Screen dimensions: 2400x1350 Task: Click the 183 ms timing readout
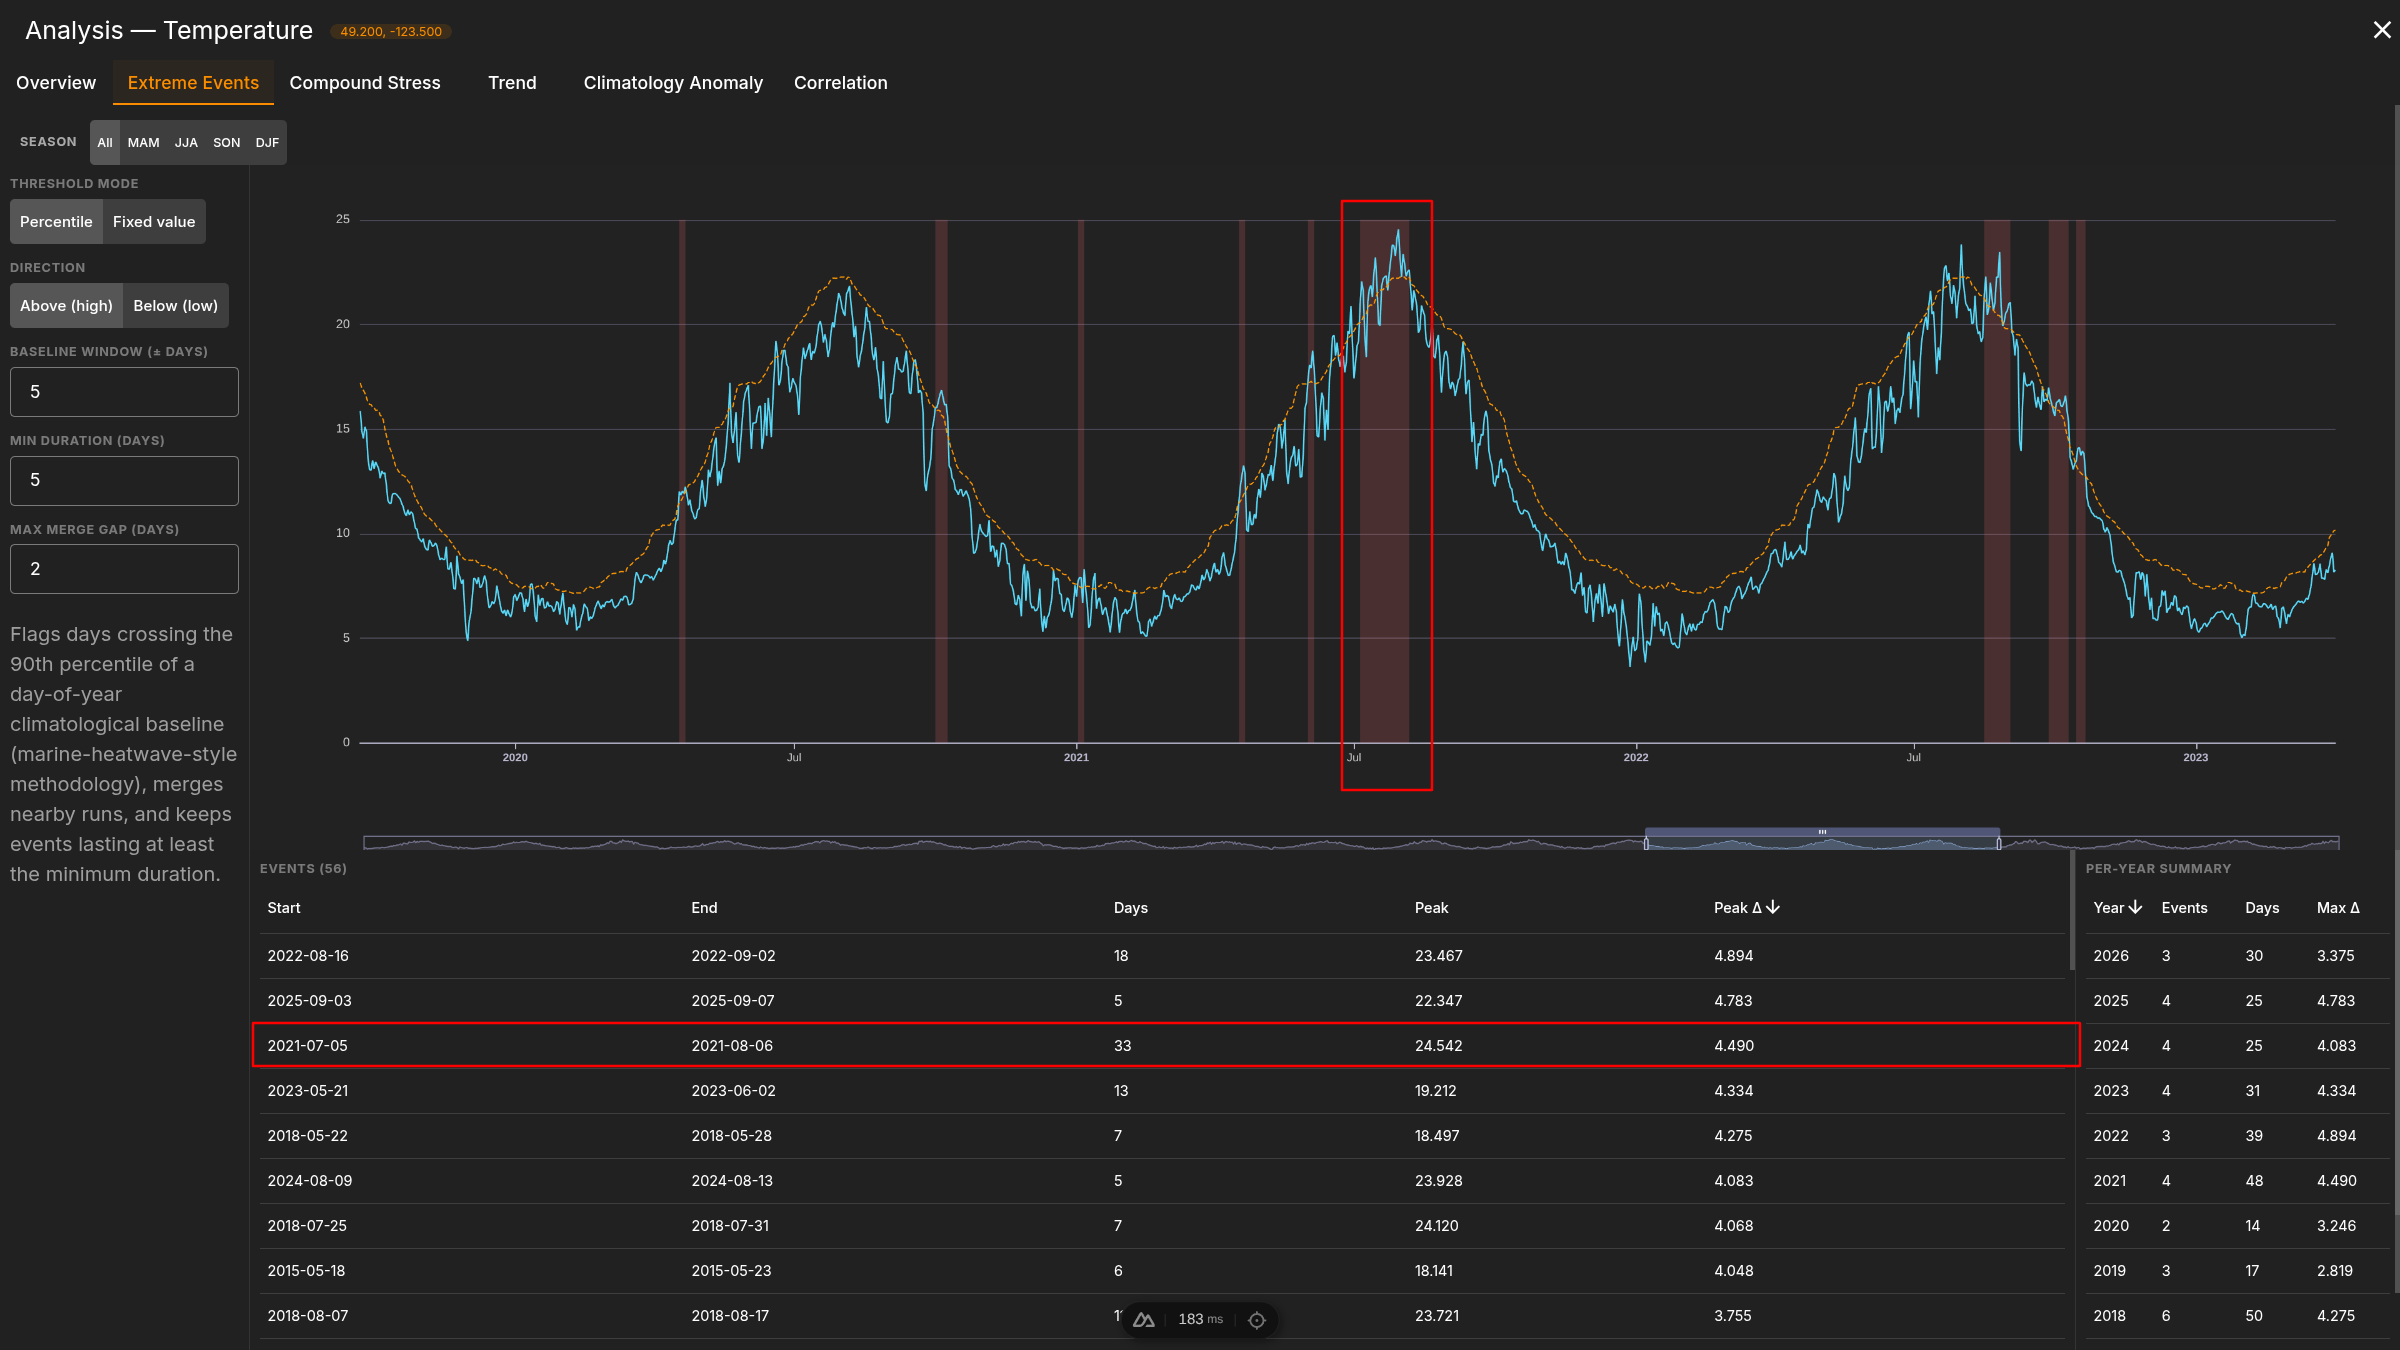pos(1200,1320)
